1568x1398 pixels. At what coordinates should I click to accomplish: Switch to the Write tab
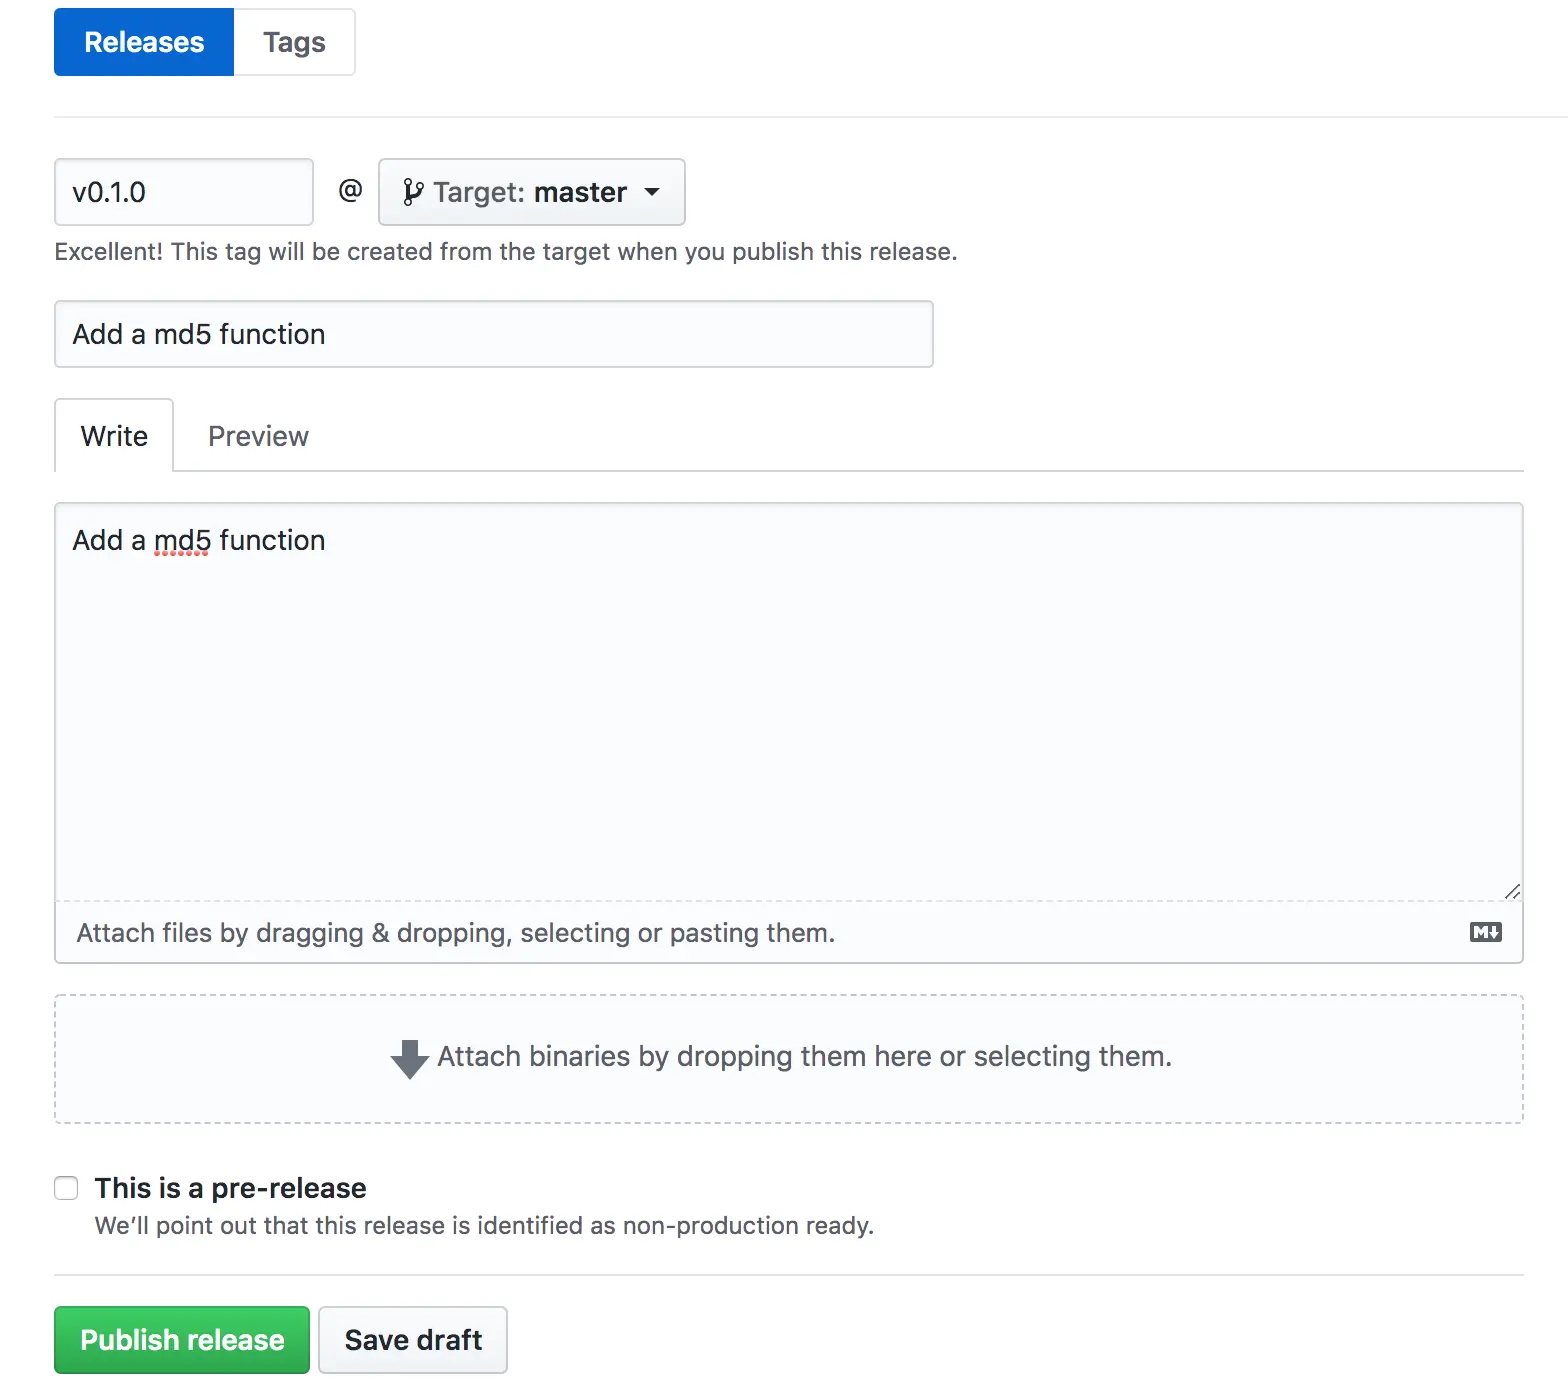[114, 436]
